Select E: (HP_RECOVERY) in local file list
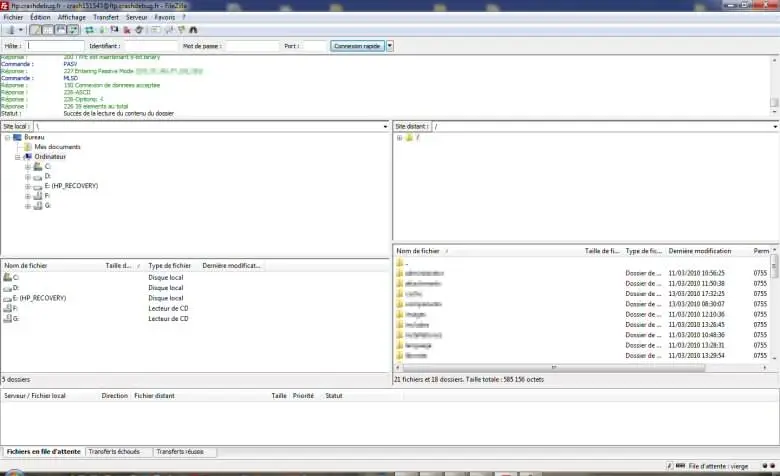The width and height of the screenshot is (780, 476). point(195,298)
